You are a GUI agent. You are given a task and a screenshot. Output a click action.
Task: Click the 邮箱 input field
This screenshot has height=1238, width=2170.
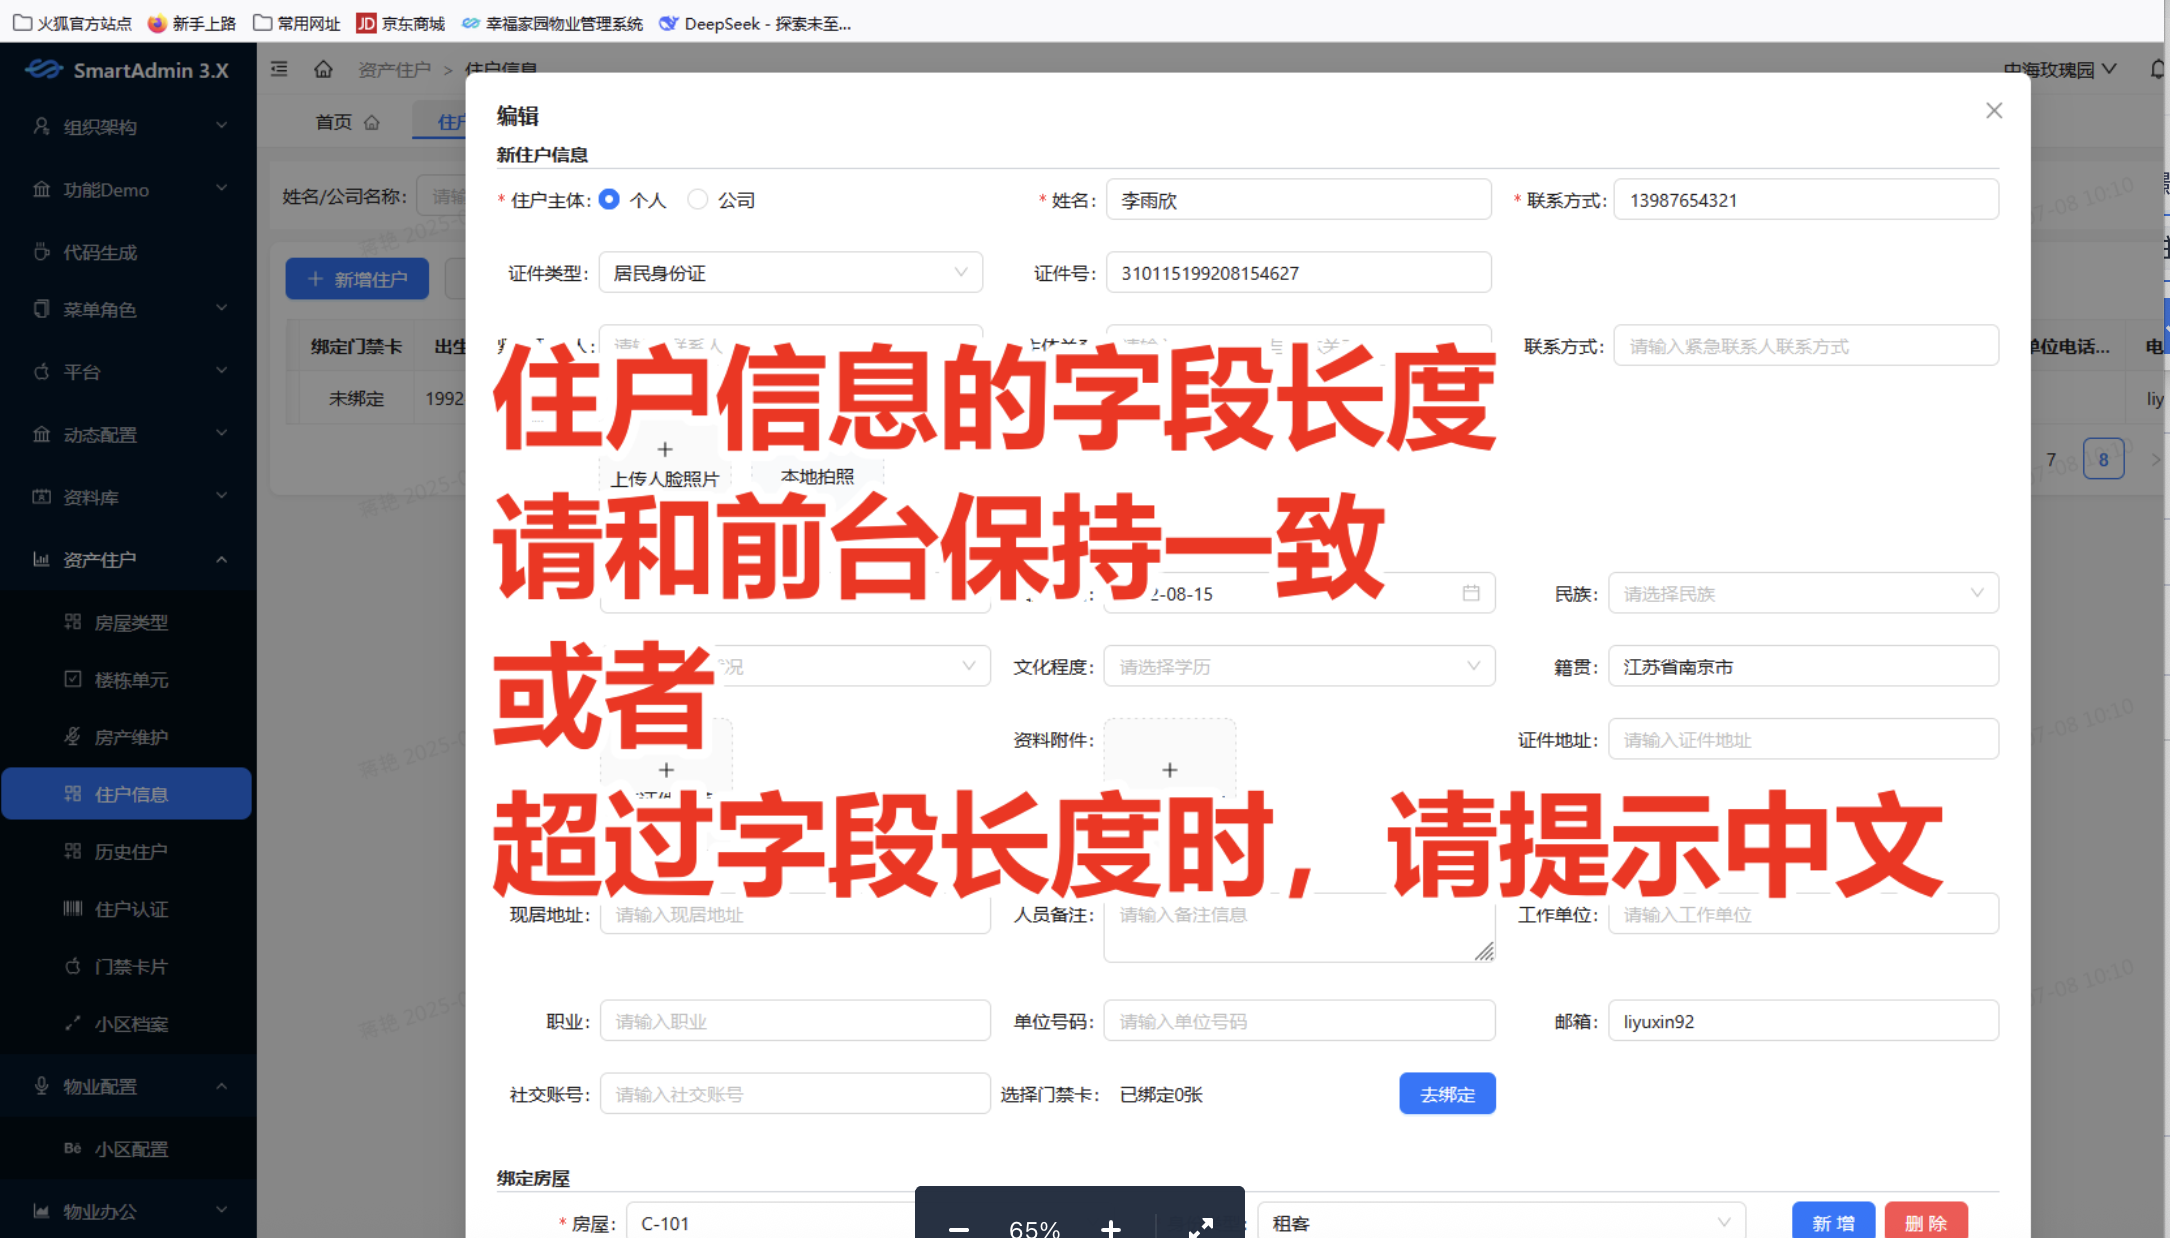coord(1802,1021)
